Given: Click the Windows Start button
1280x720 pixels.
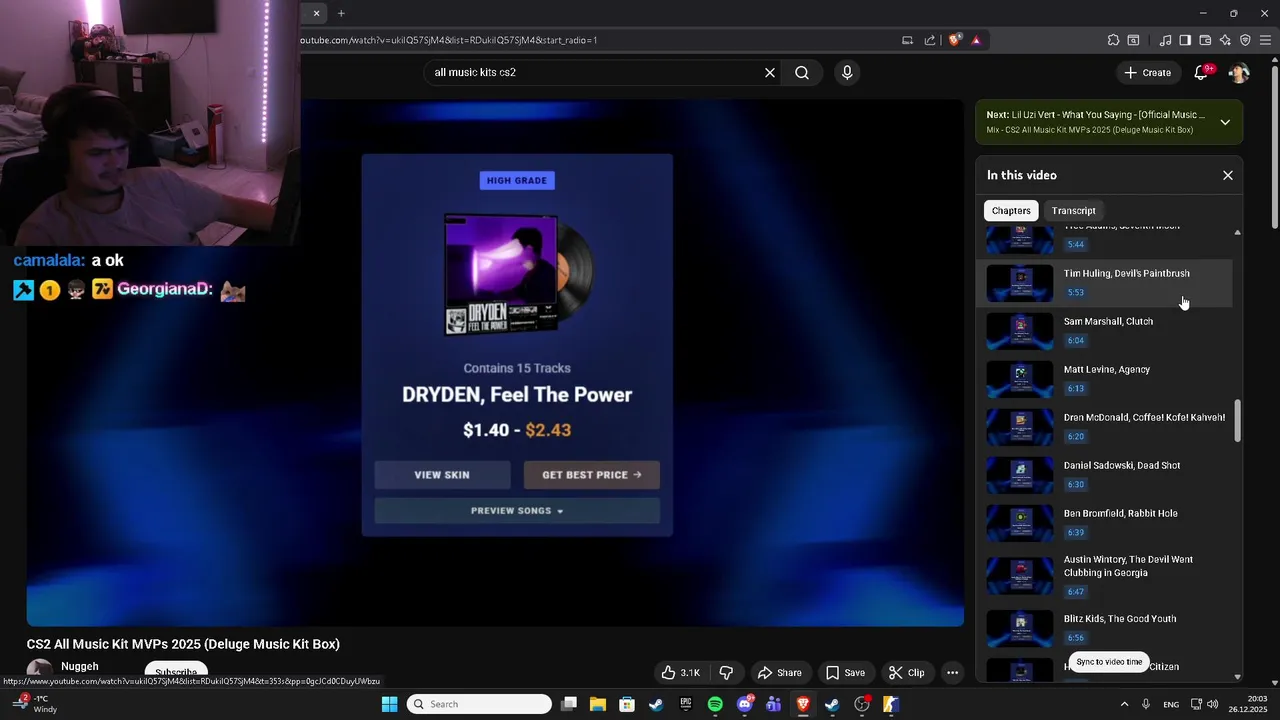Looking at the screenshot, I should coord(390,704).
